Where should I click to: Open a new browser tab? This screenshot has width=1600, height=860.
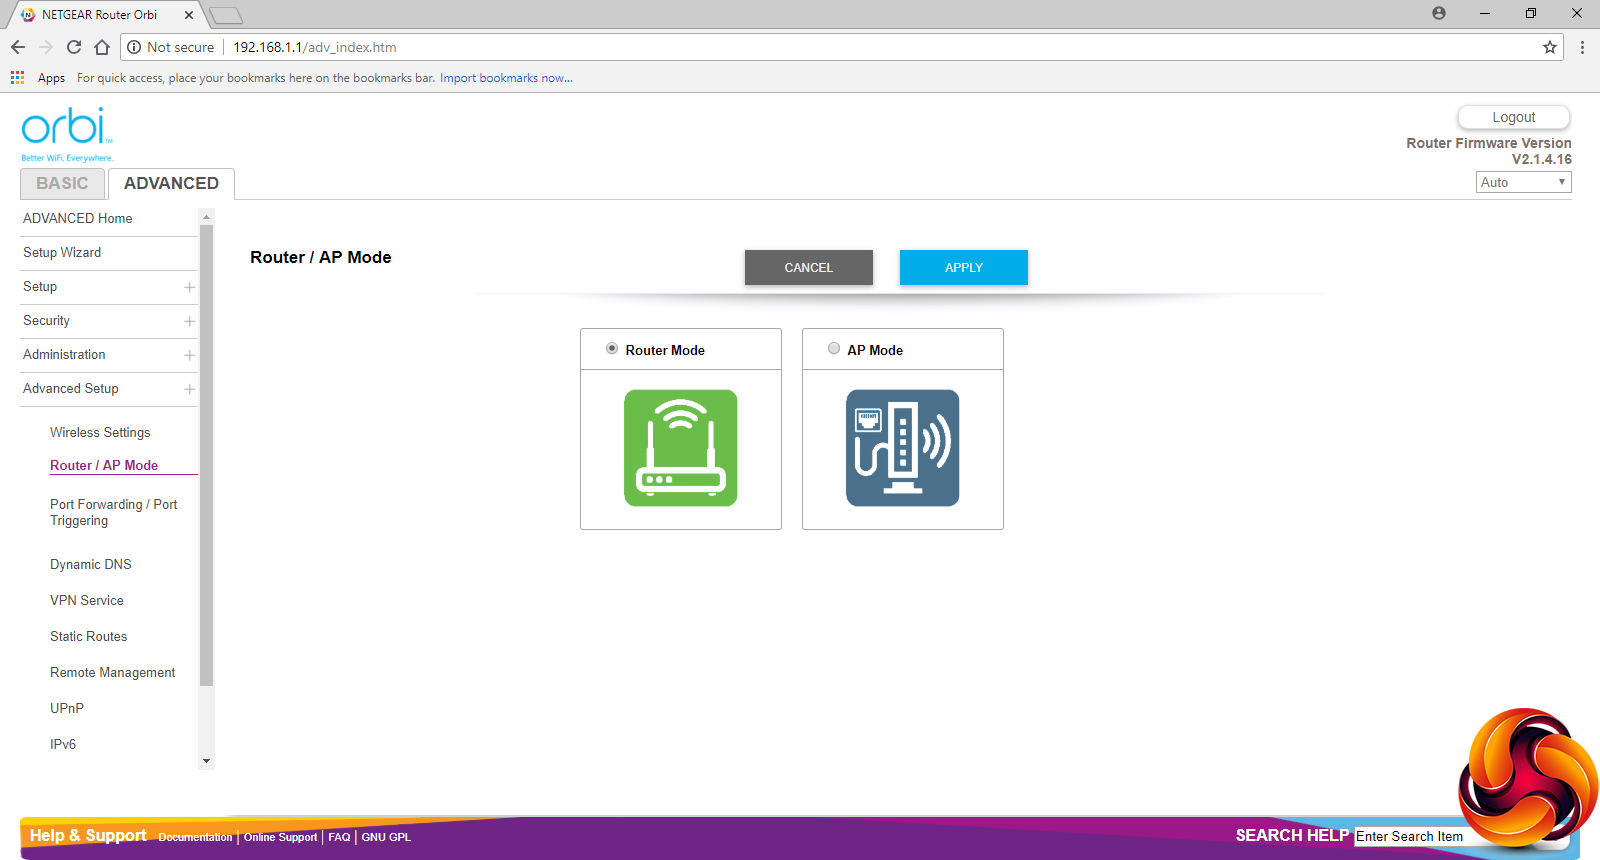click(226, 15)
